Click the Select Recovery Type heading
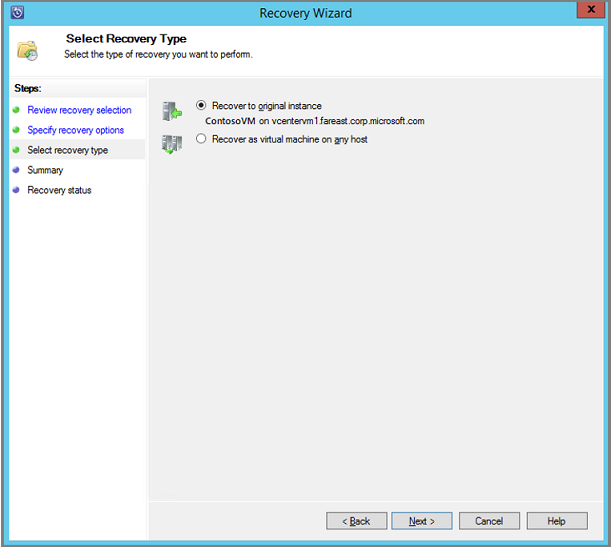The height and width of the screenshot is (547, 611). tap(126, 39)
